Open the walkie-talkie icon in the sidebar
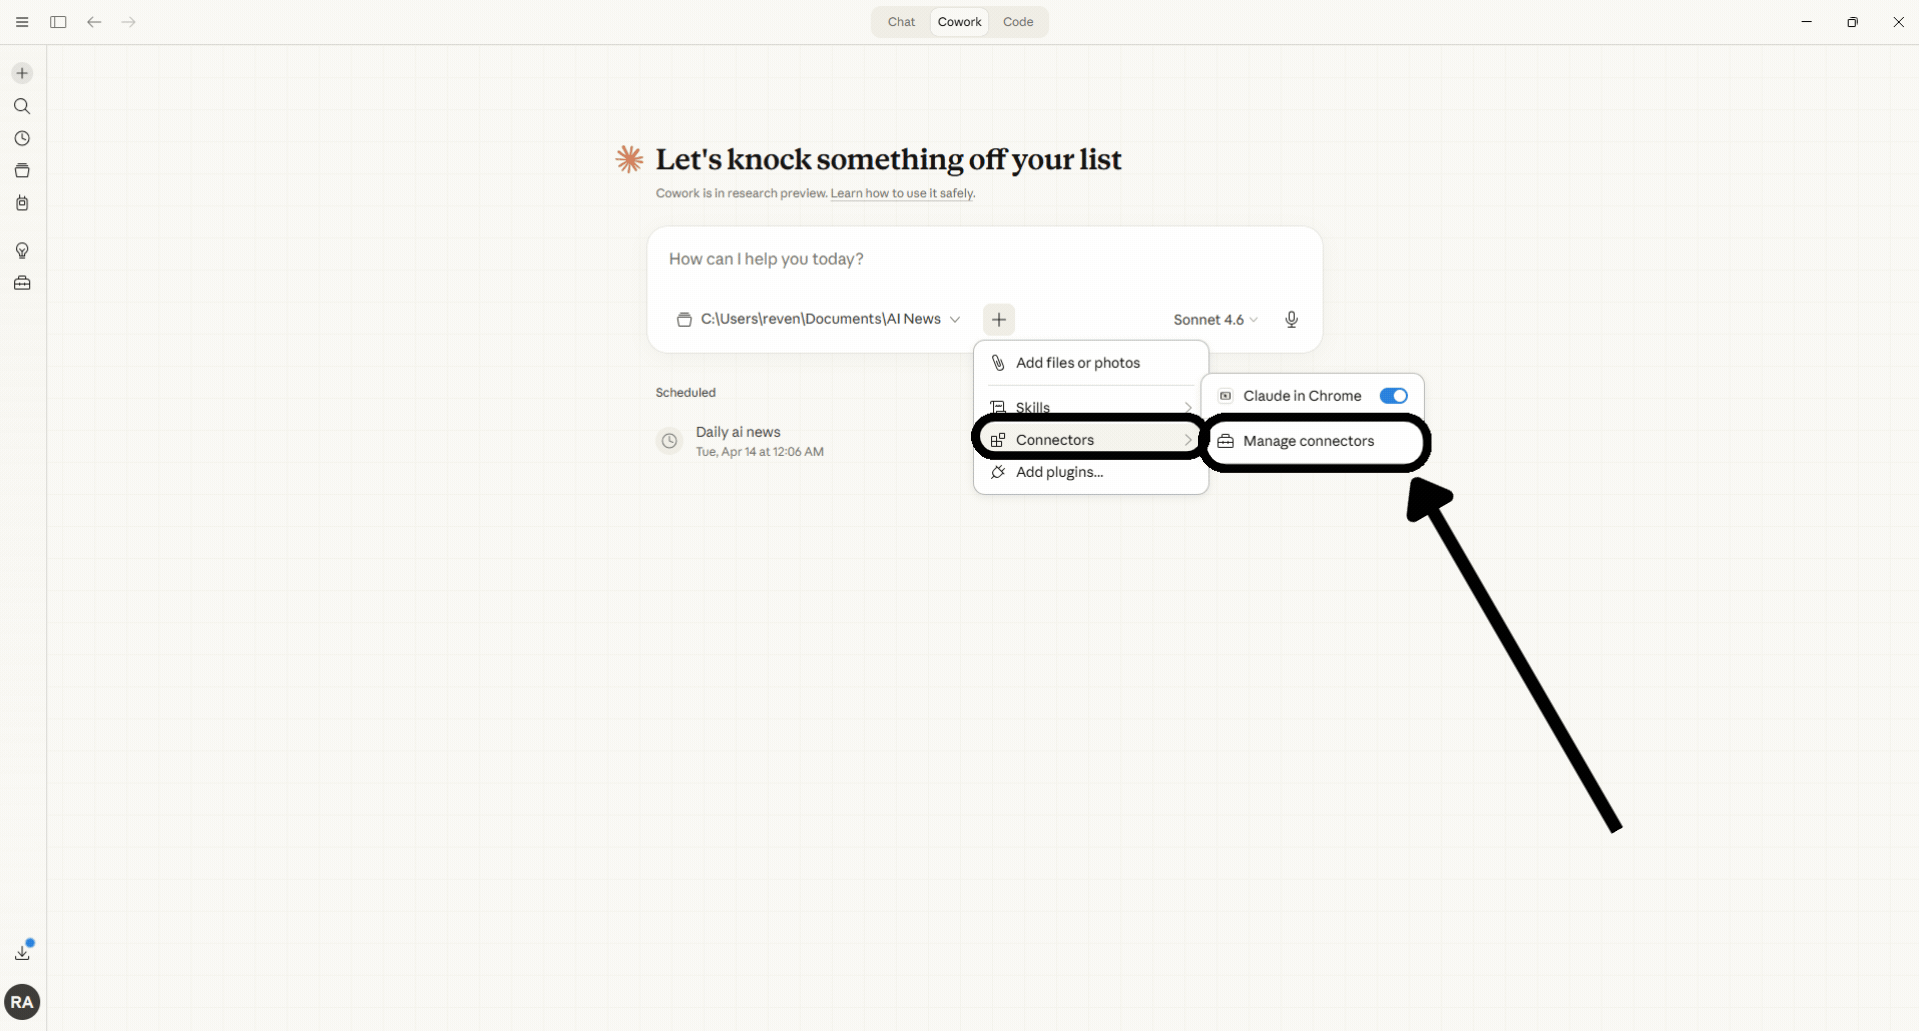The height and width of the screenshot is (1031, 1919). click(x=22, y=203)
